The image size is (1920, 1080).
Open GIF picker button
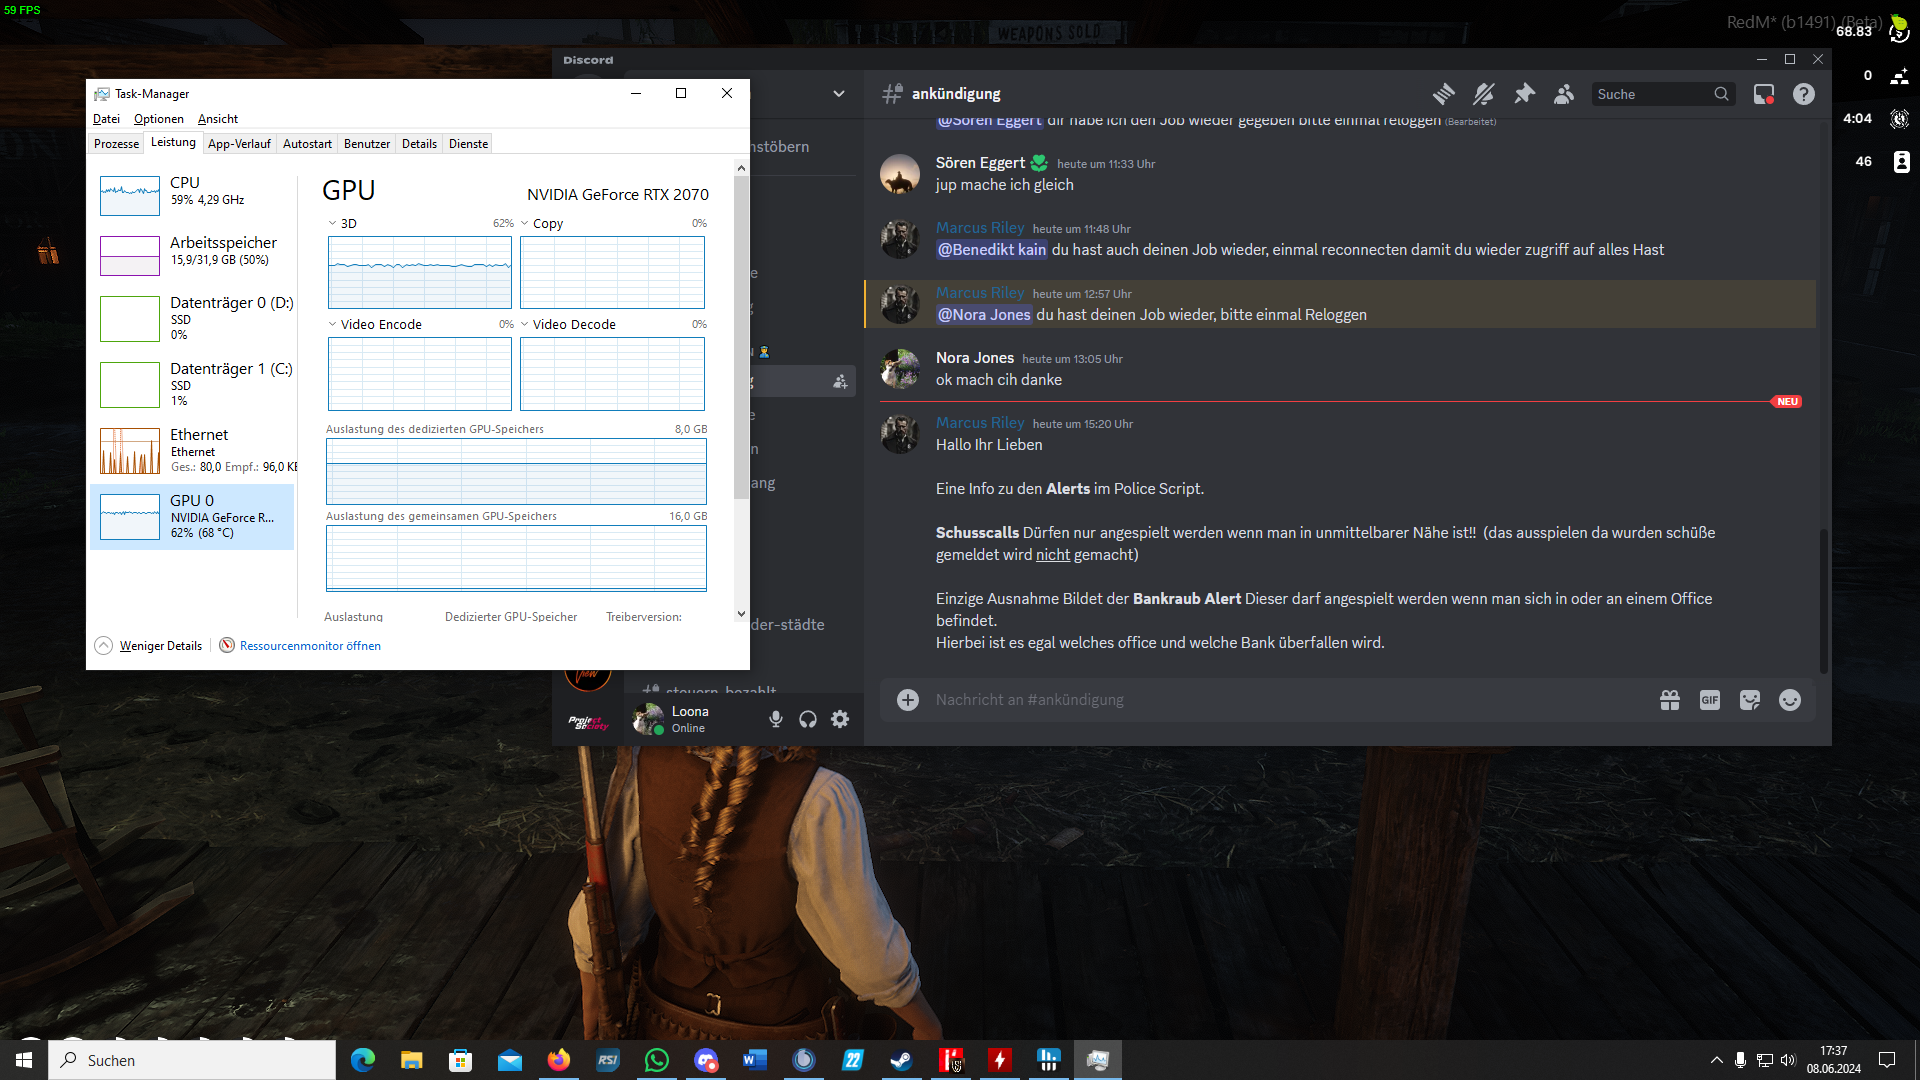click(x=1710, y=700)
